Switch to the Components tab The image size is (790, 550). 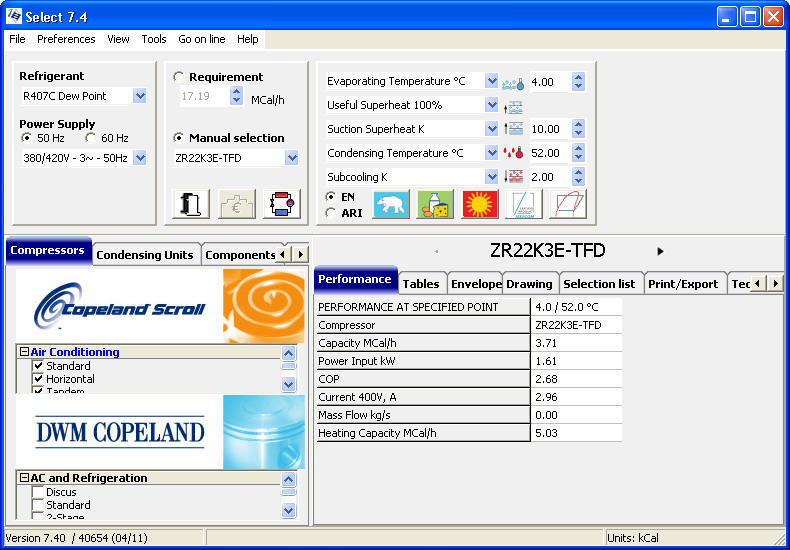click(x=240, y=255)
